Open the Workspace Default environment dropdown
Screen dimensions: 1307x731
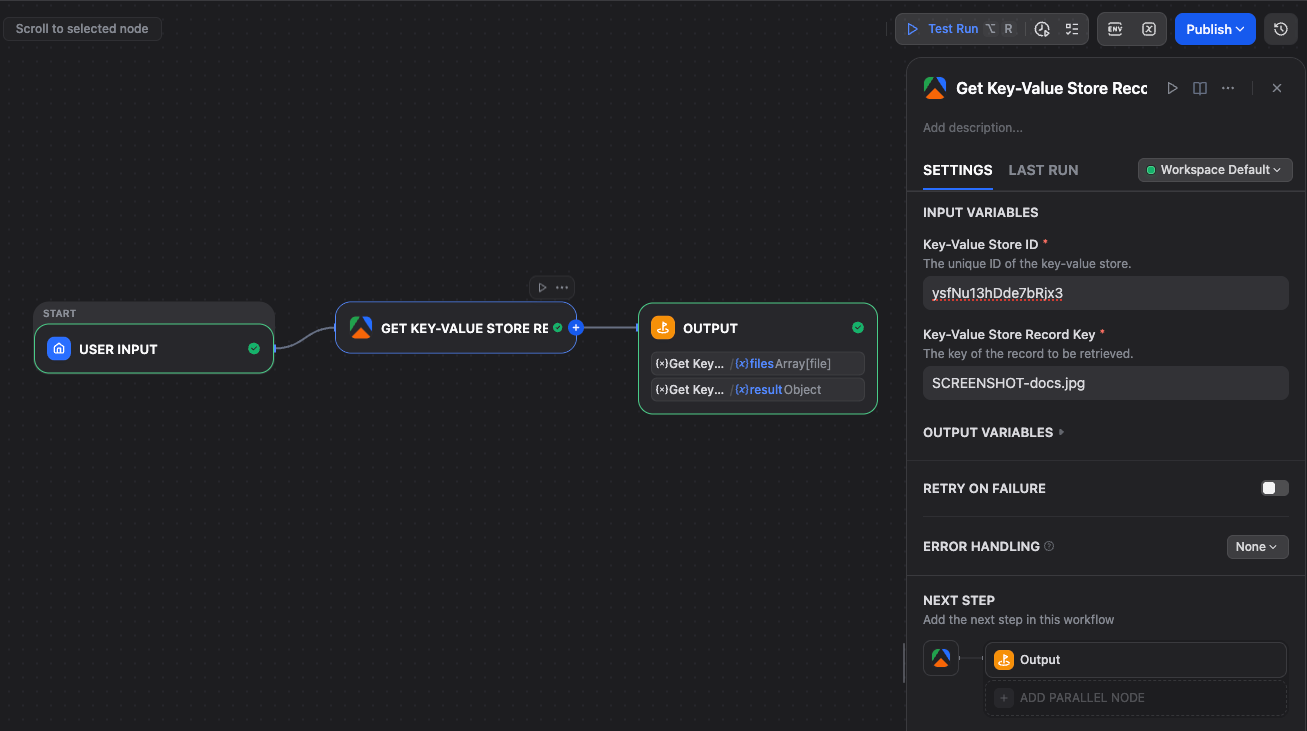1214,169
